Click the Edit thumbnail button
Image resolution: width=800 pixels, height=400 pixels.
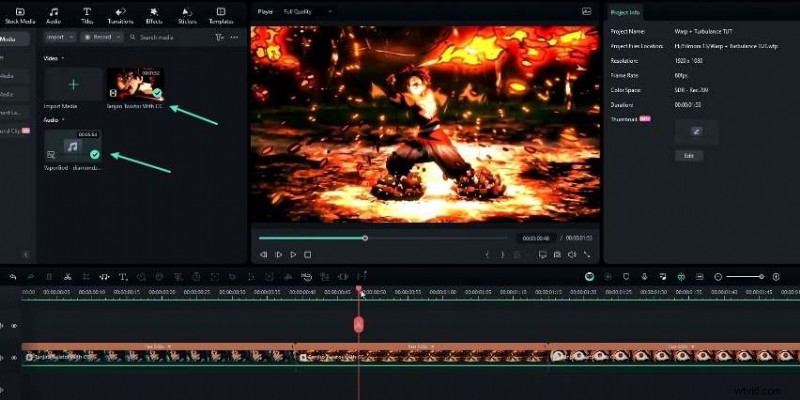pyautogui.click(x=688, y=156)
